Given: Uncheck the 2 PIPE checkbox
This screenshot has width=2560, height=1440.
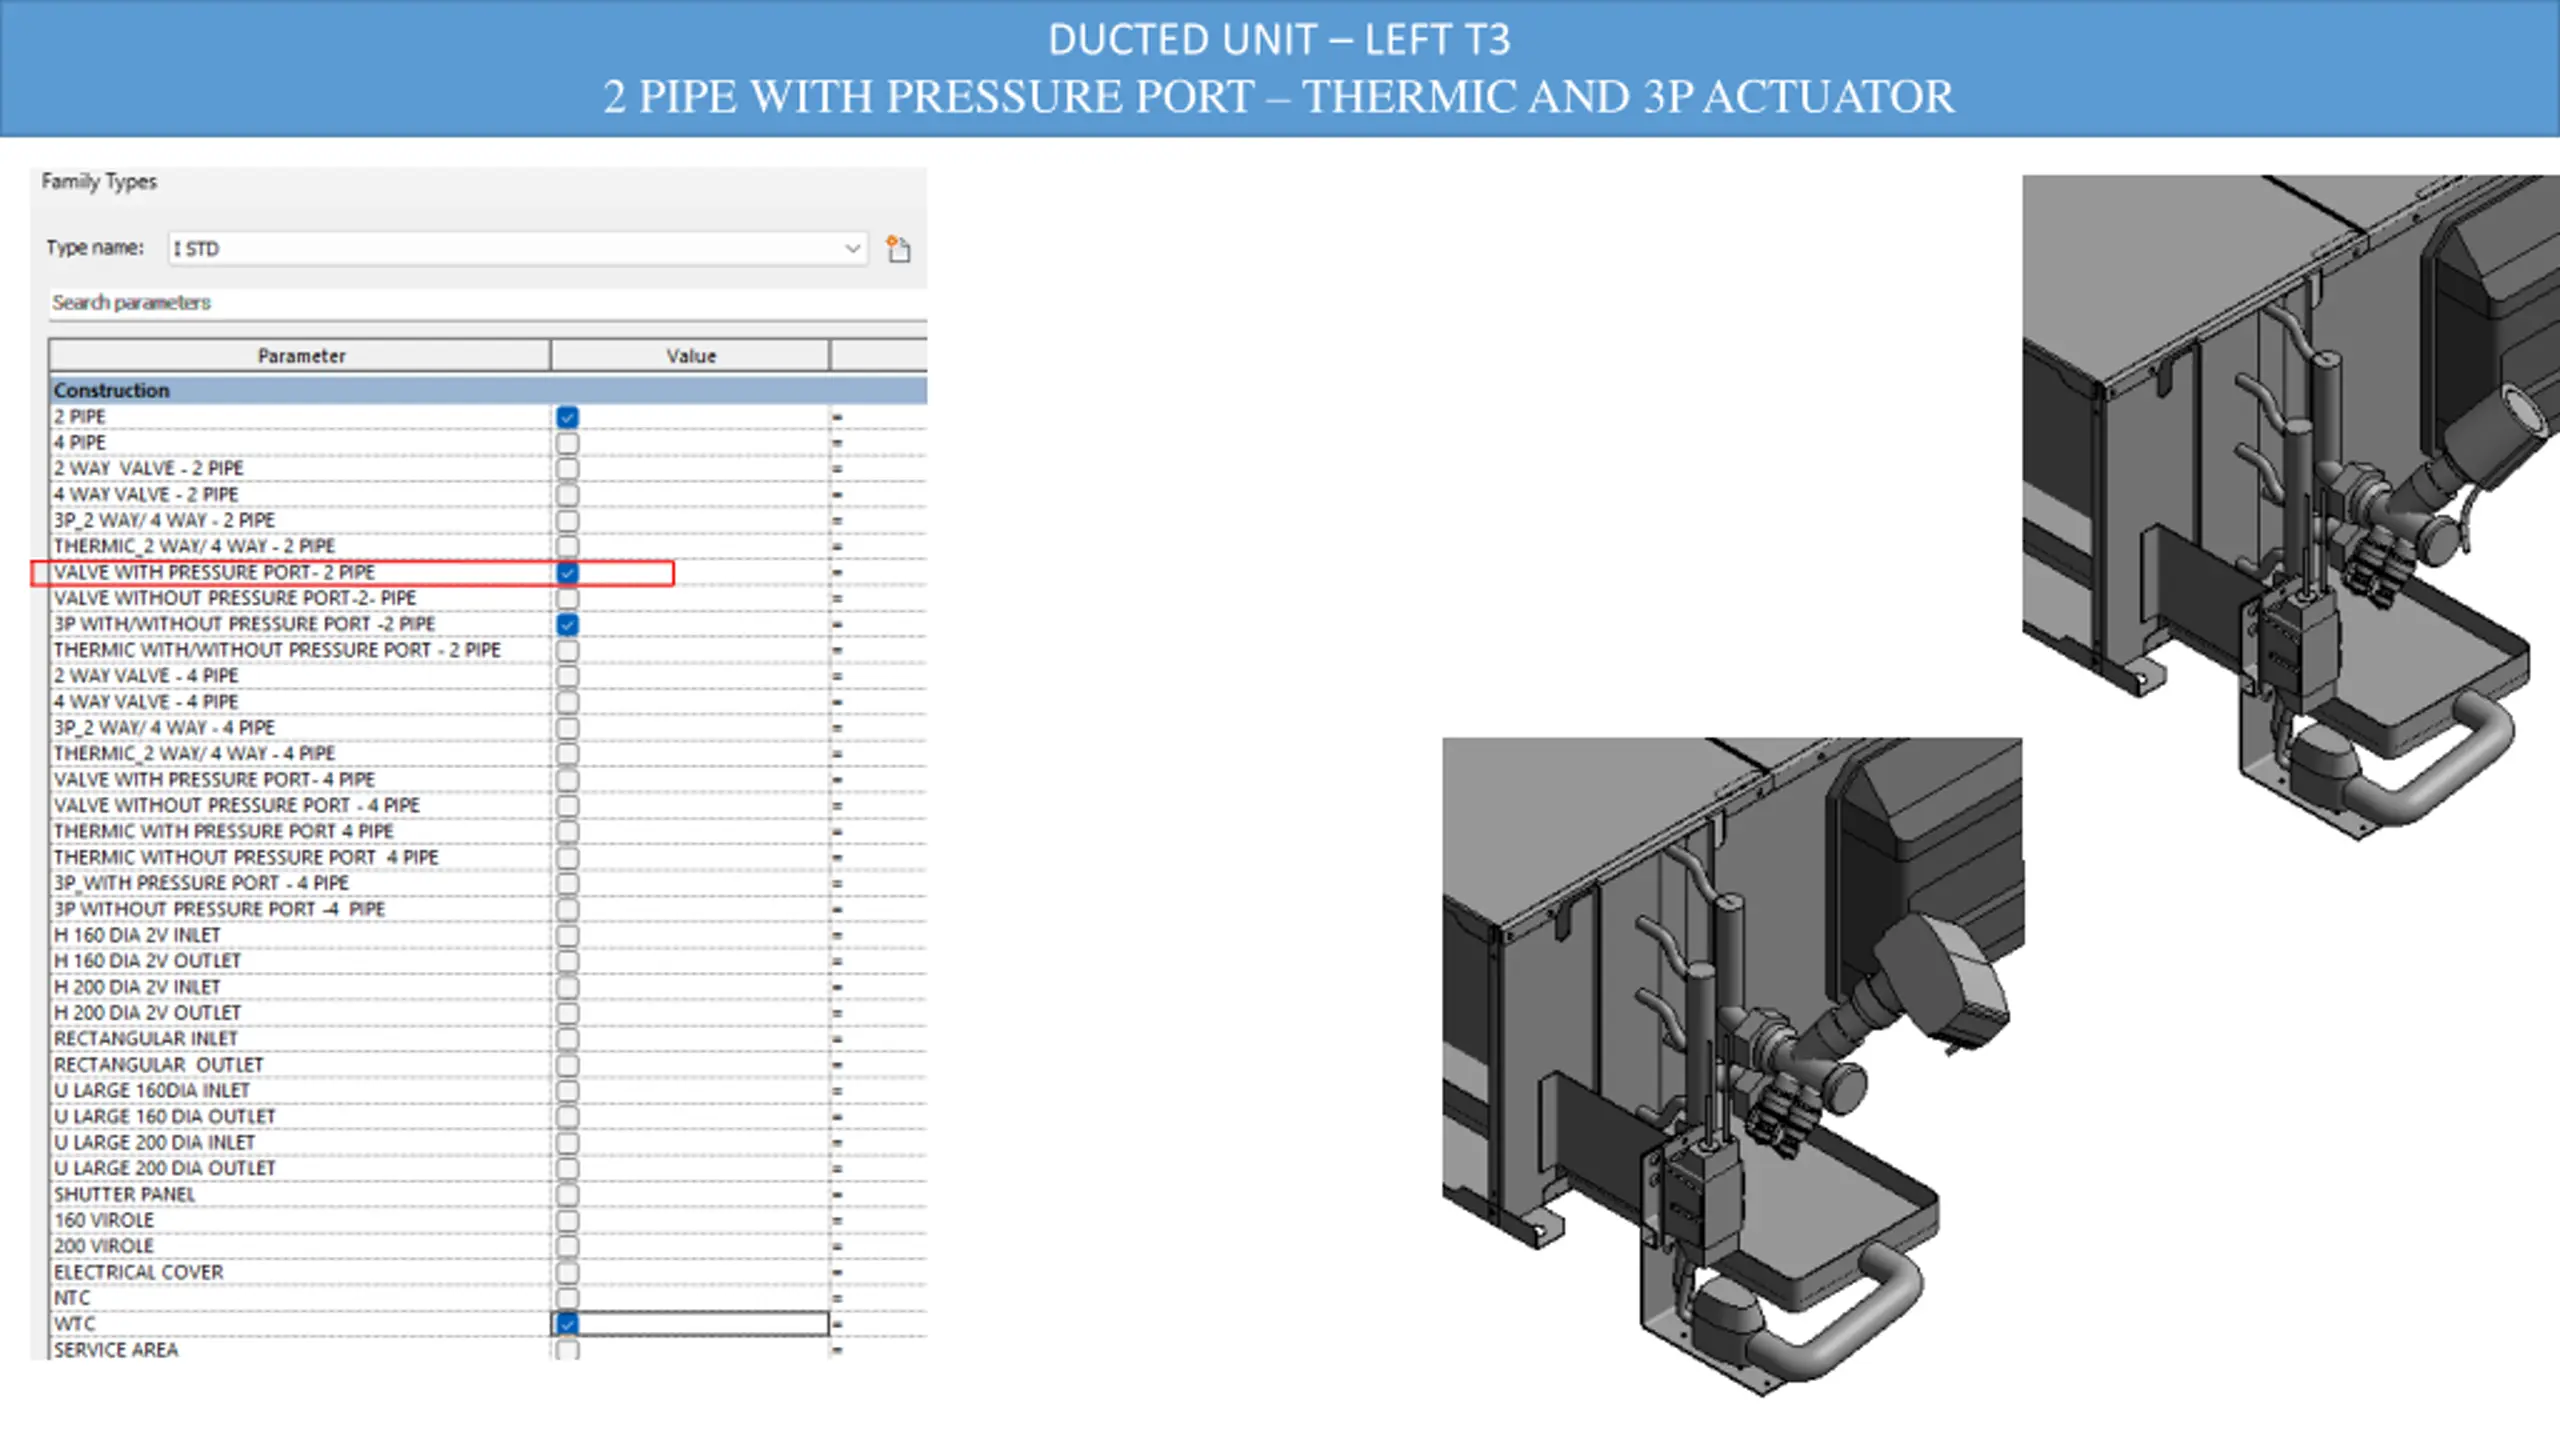Looking at the screenshot, I should coord(567,417).
